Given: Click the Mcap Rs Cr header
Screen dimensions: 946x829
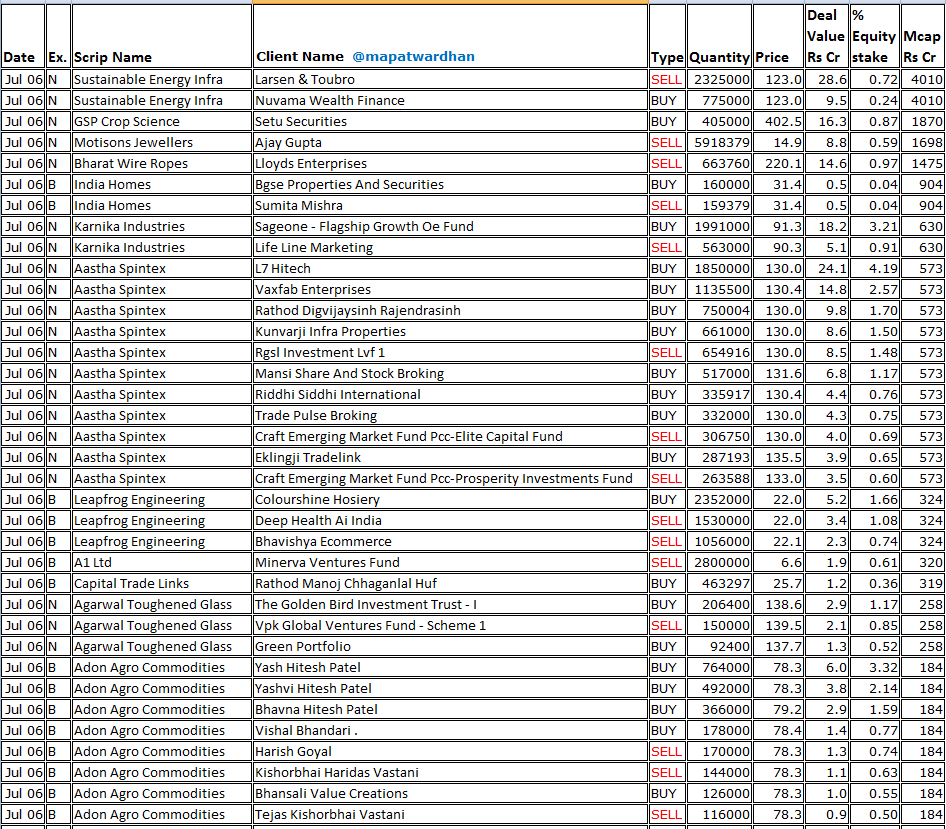Looking at the screenshot, I should click(x=922, y=36).
